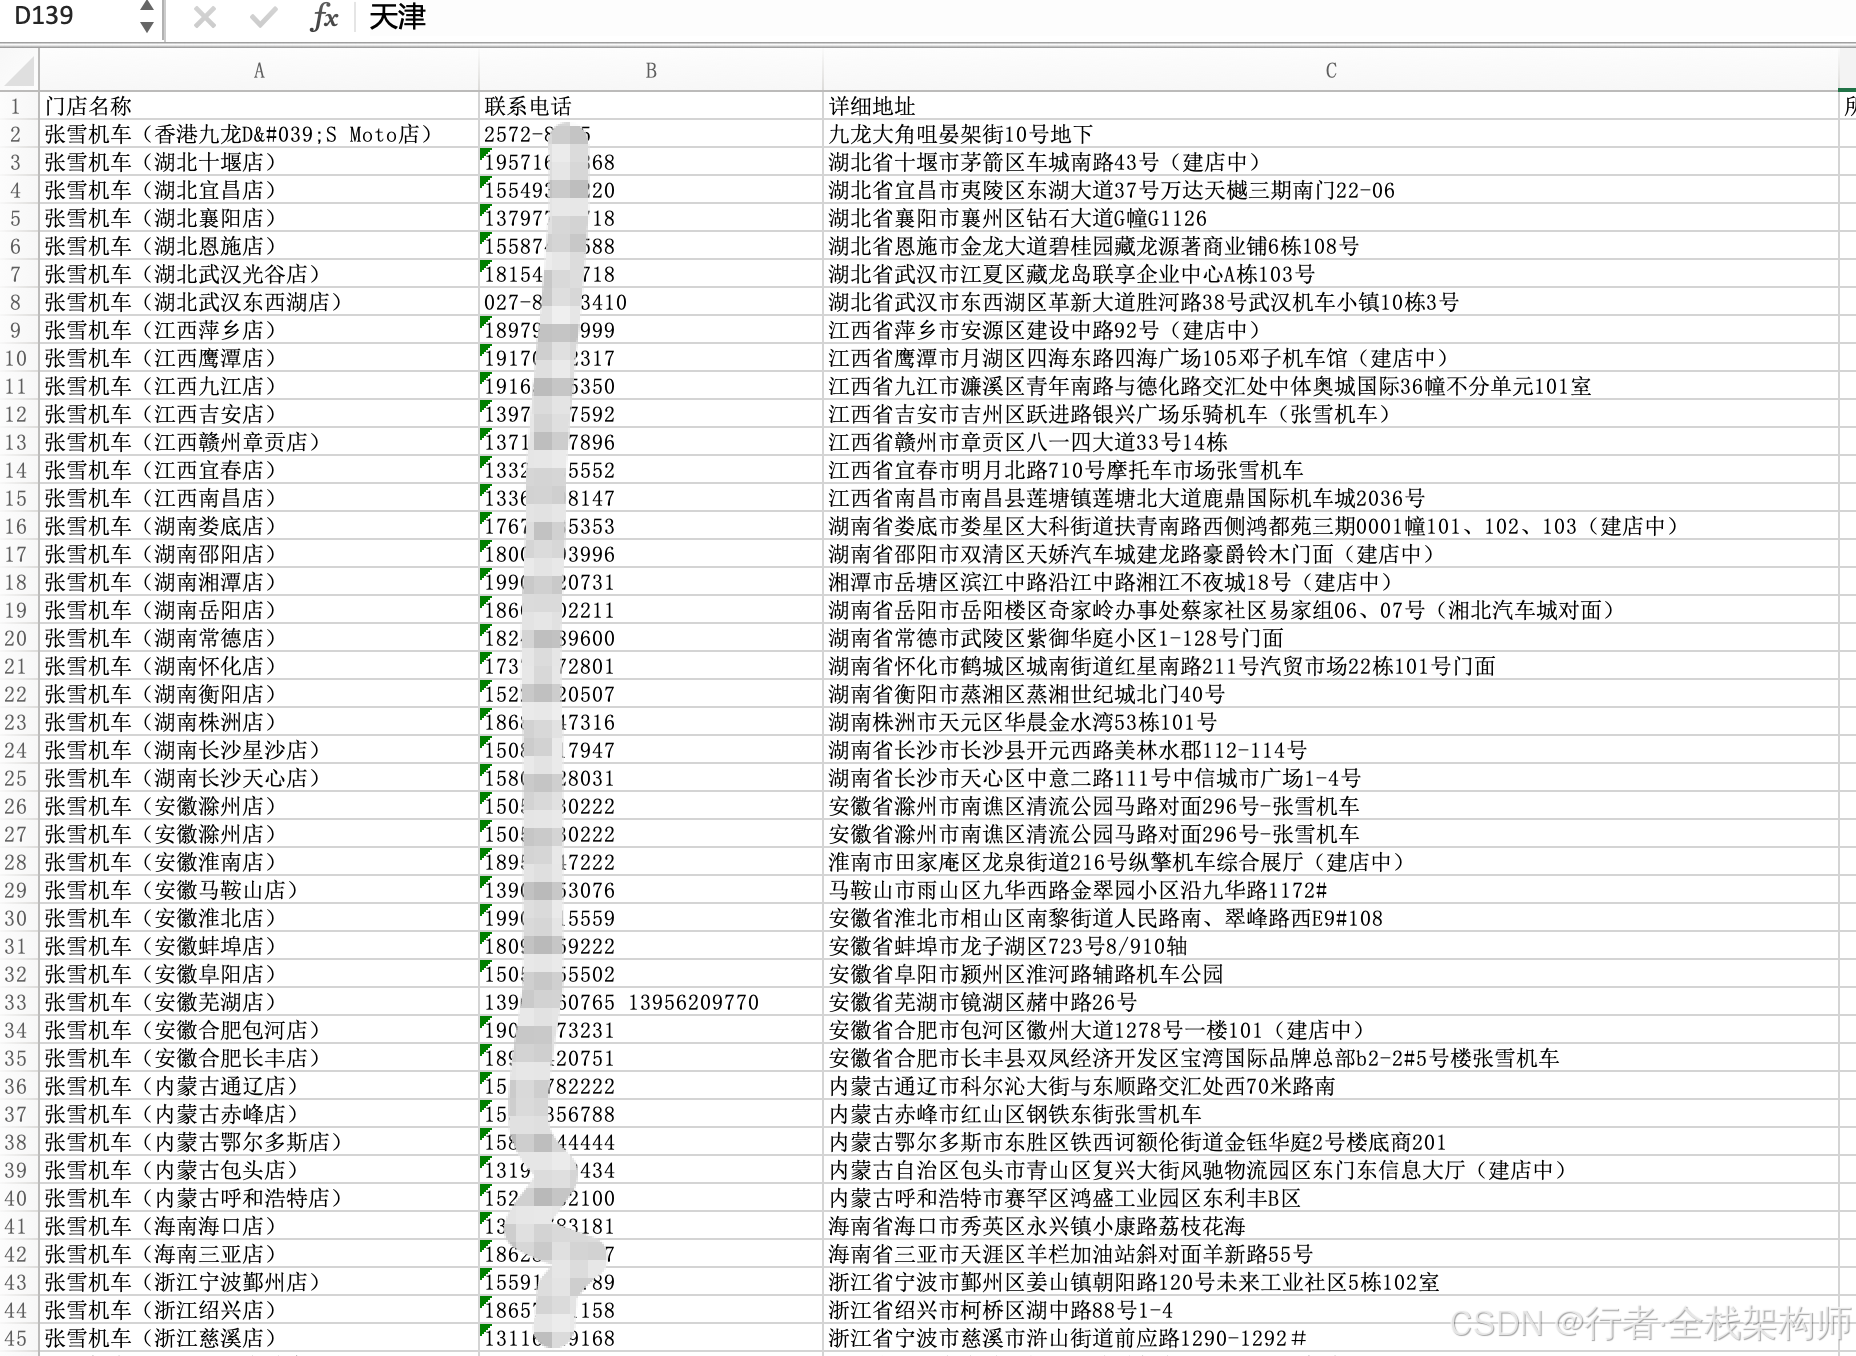Select cell 张雪机车（湖北武汉东西湖店）
The width and height of the screenshot is (1856, 1356).
coord(259,302)
